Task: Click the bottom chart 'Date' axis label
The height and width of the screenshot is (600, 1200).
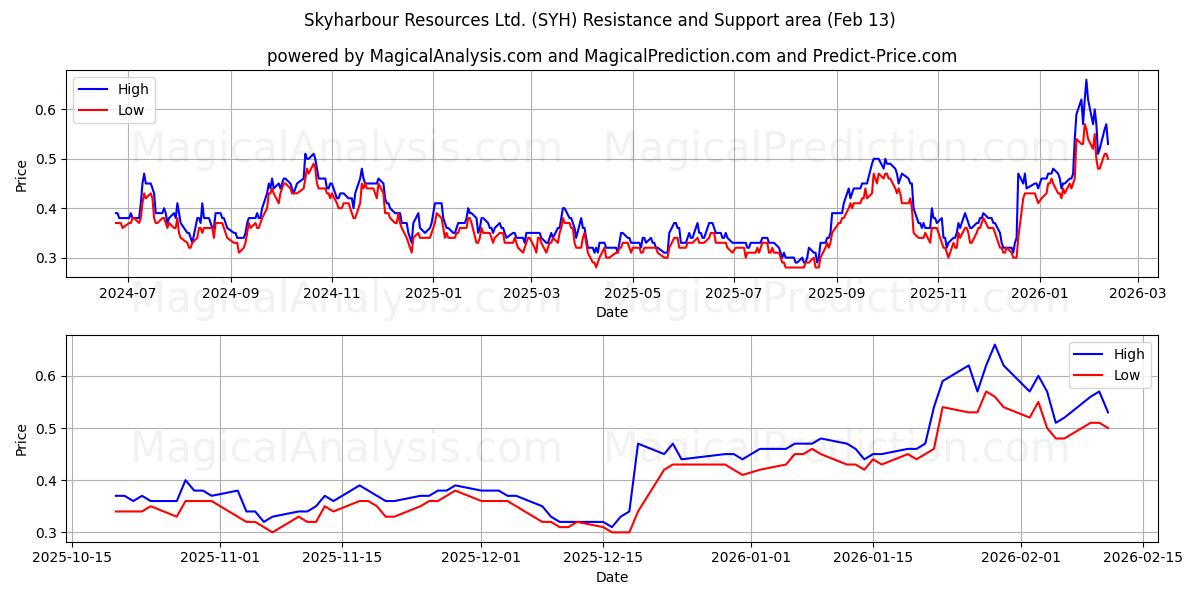Action: coord(612,577)
